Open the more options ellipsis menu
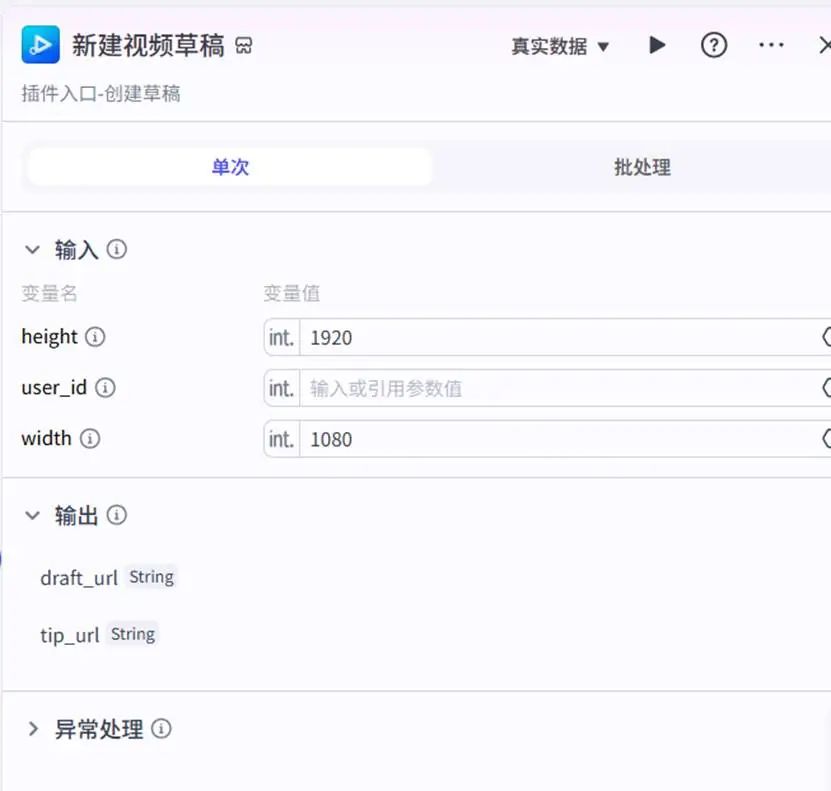Screen dimensions: 831x791 point(771,45)
